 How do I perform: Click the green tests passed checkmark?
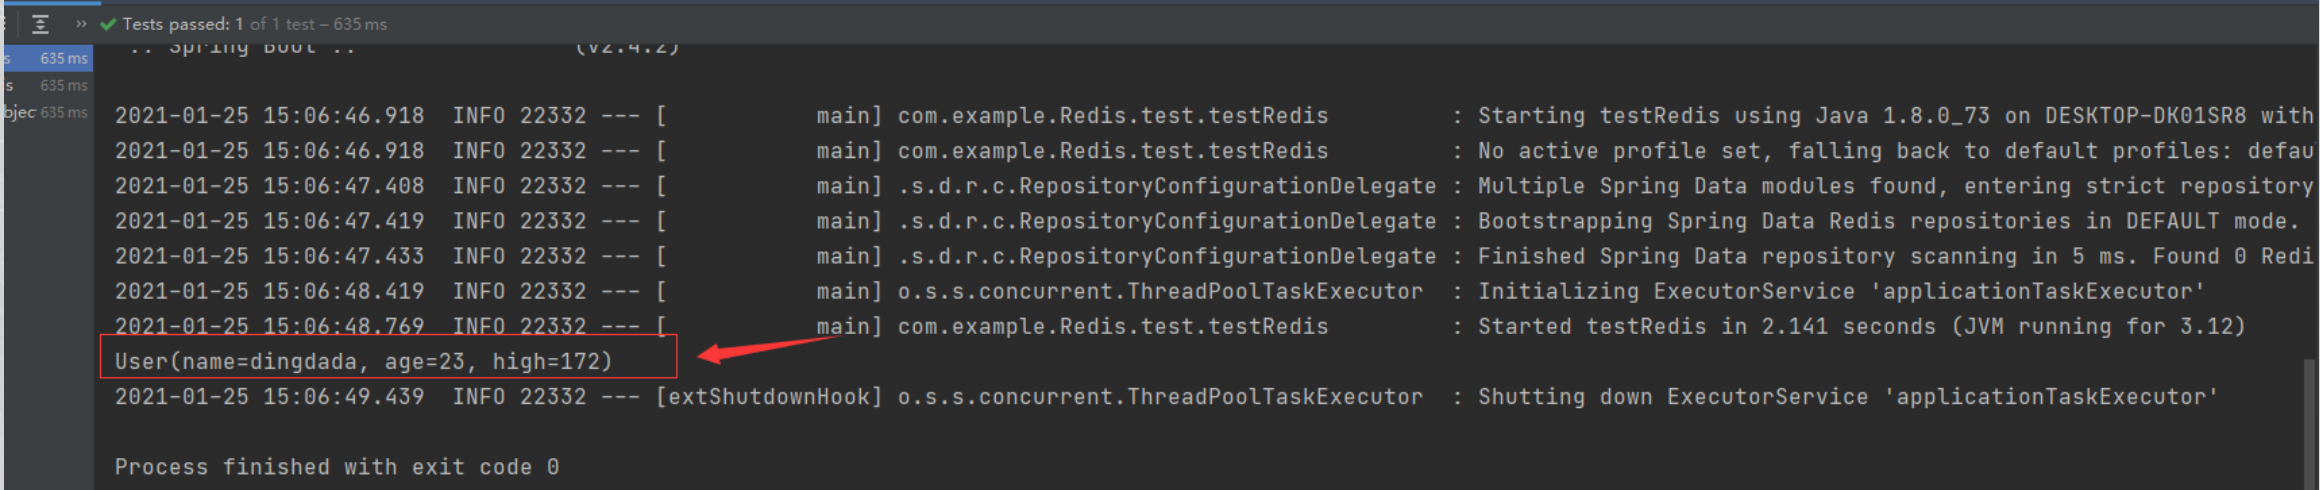click(108, 24)
